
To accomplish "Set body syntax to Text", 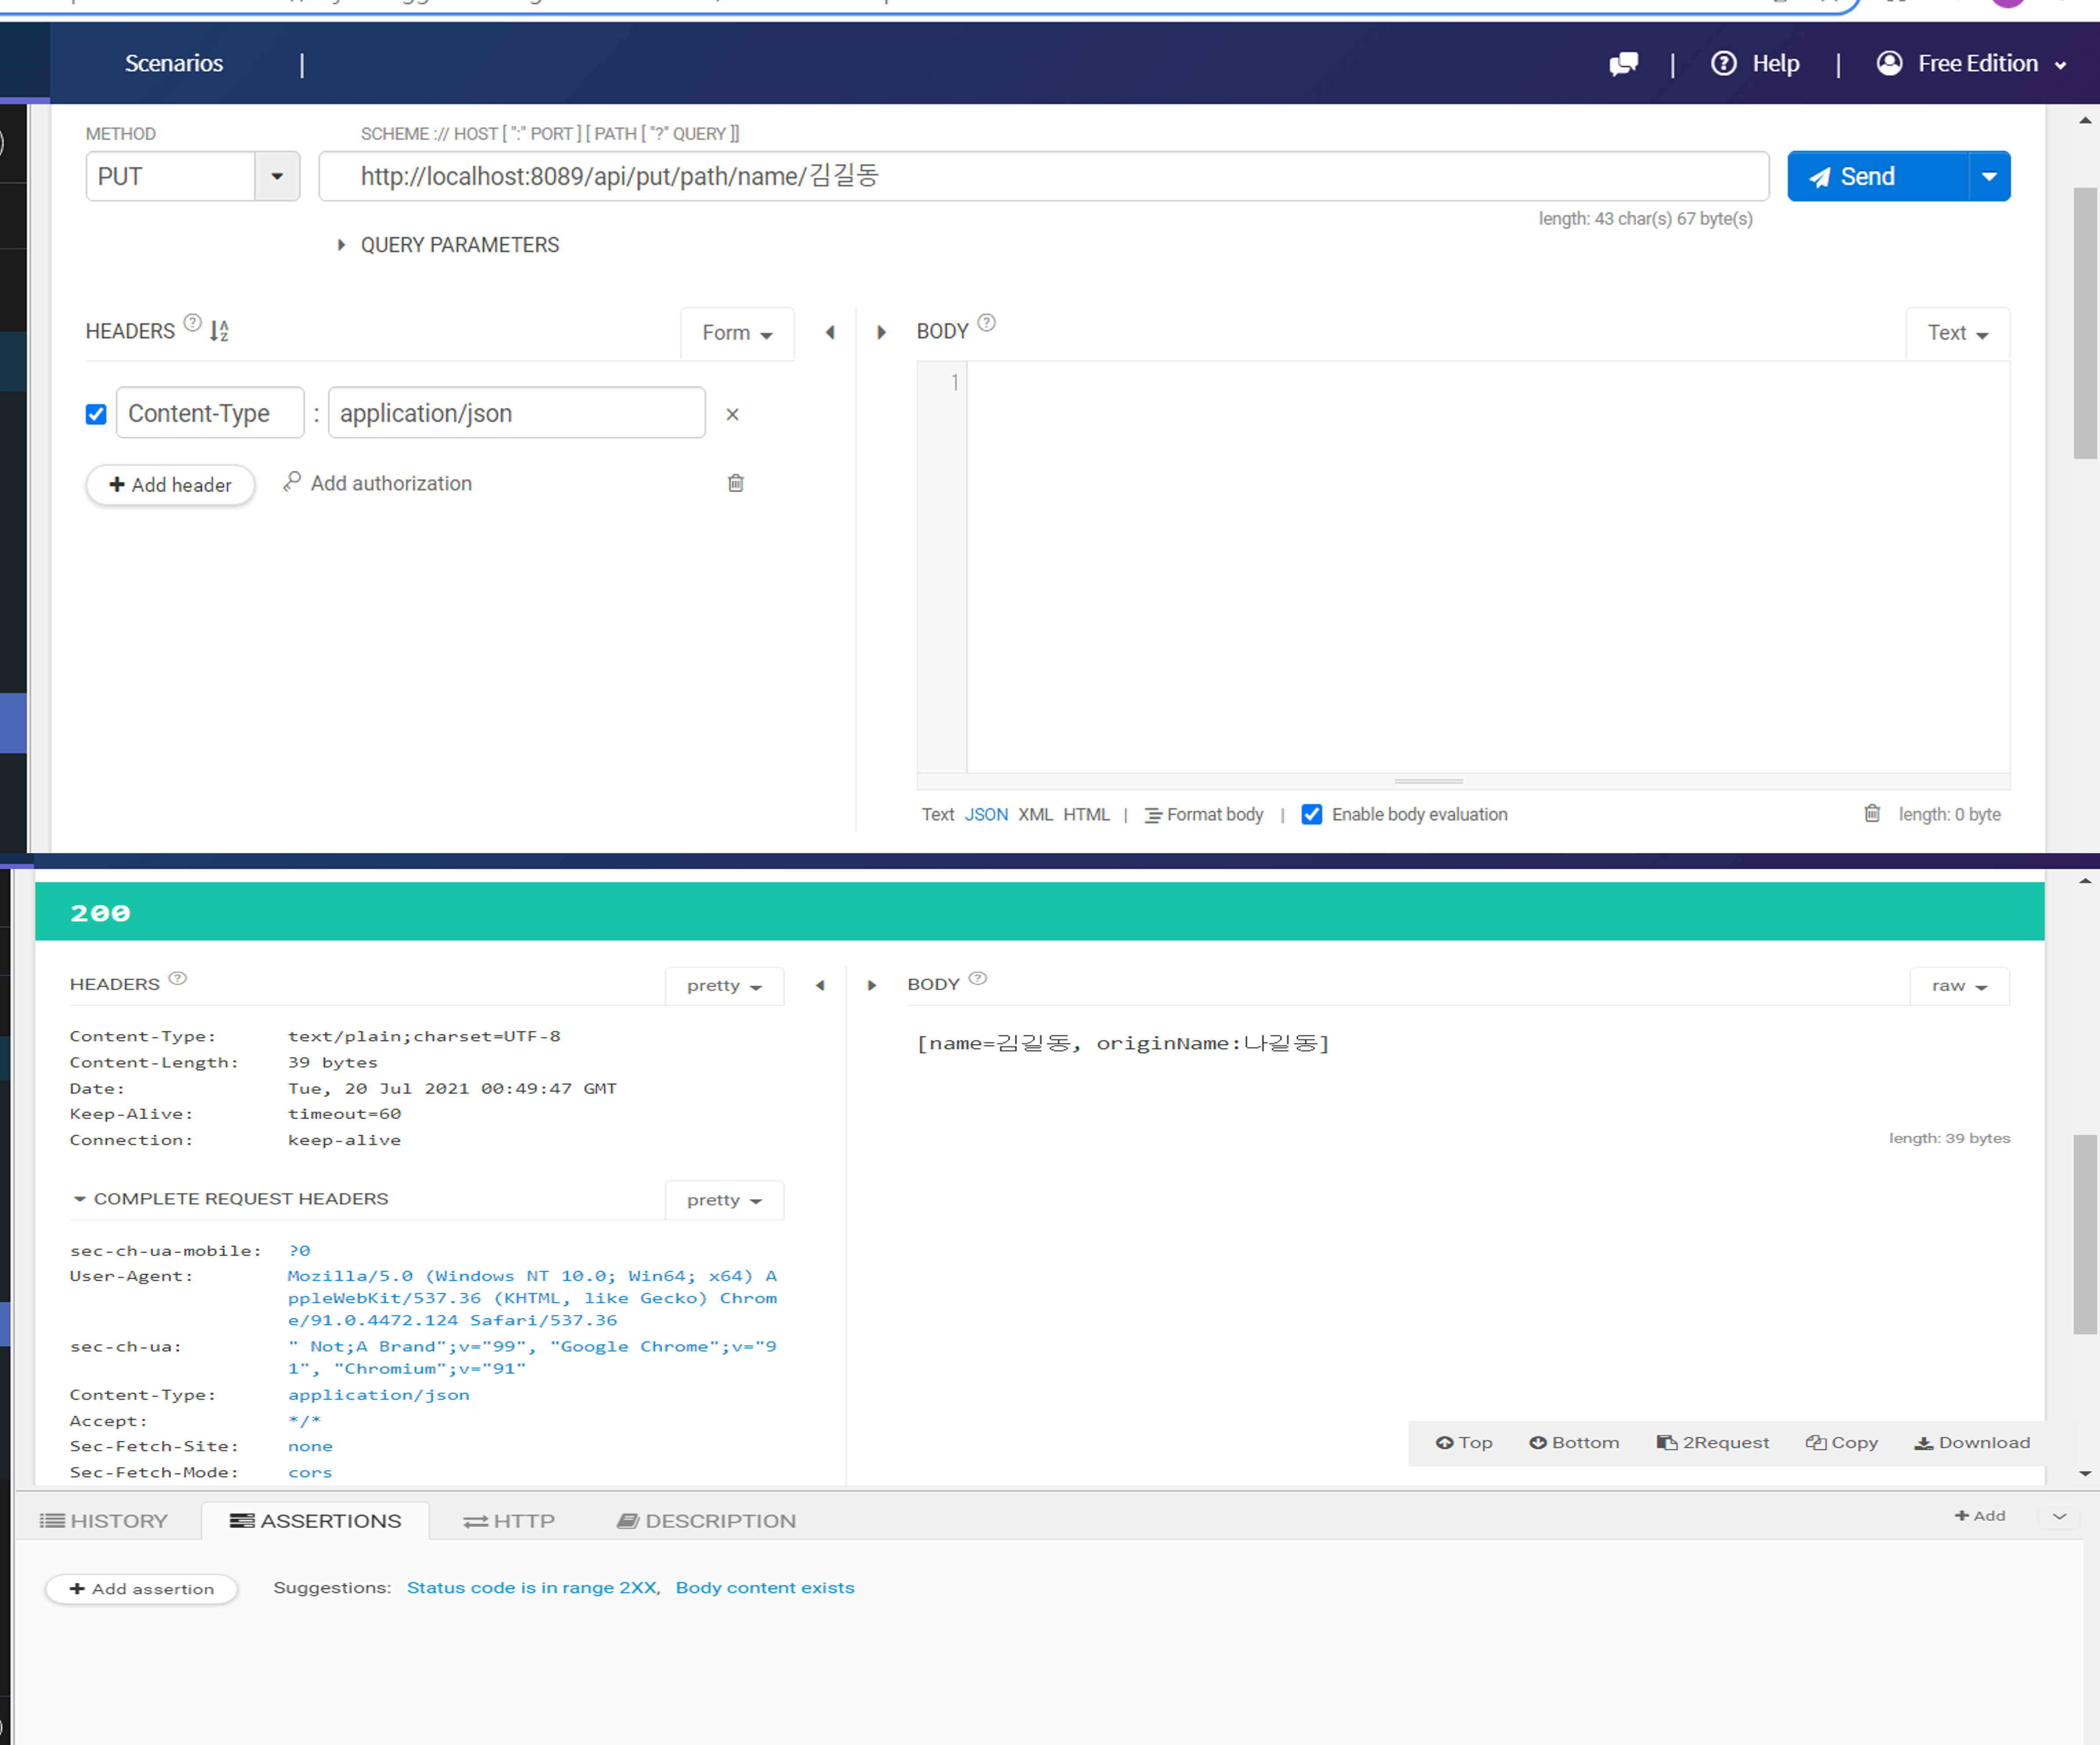I will point(938,815).
